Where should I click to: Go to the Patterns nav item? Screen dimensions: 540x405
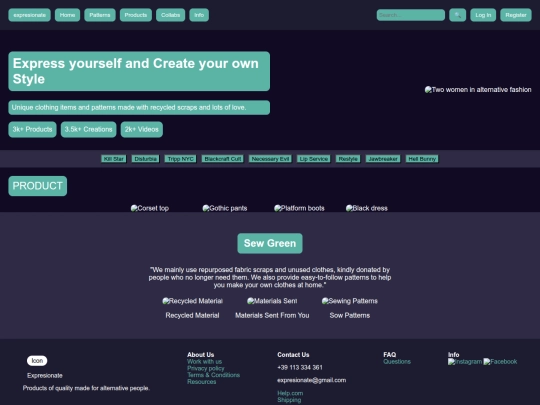coord(100,15)
